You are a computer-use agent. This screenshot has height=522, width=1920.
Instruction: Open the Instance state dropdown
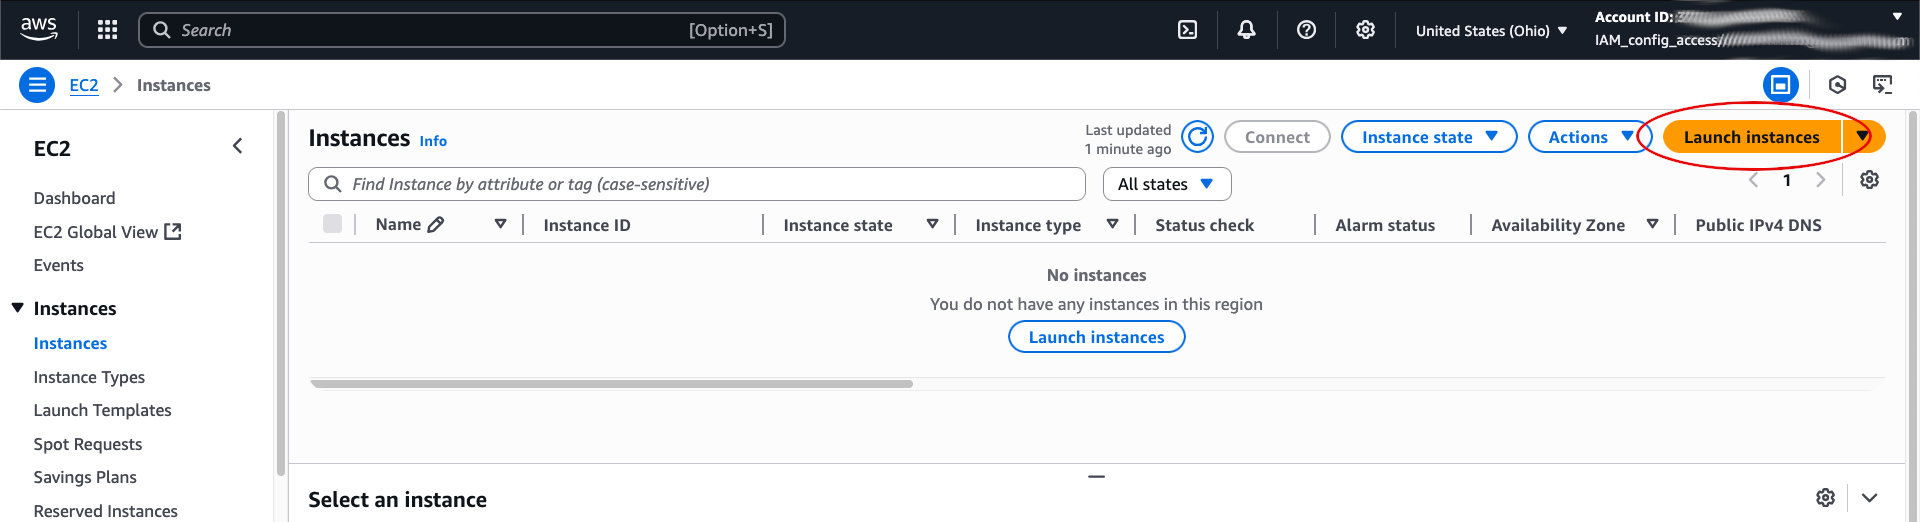(1429, 137)
